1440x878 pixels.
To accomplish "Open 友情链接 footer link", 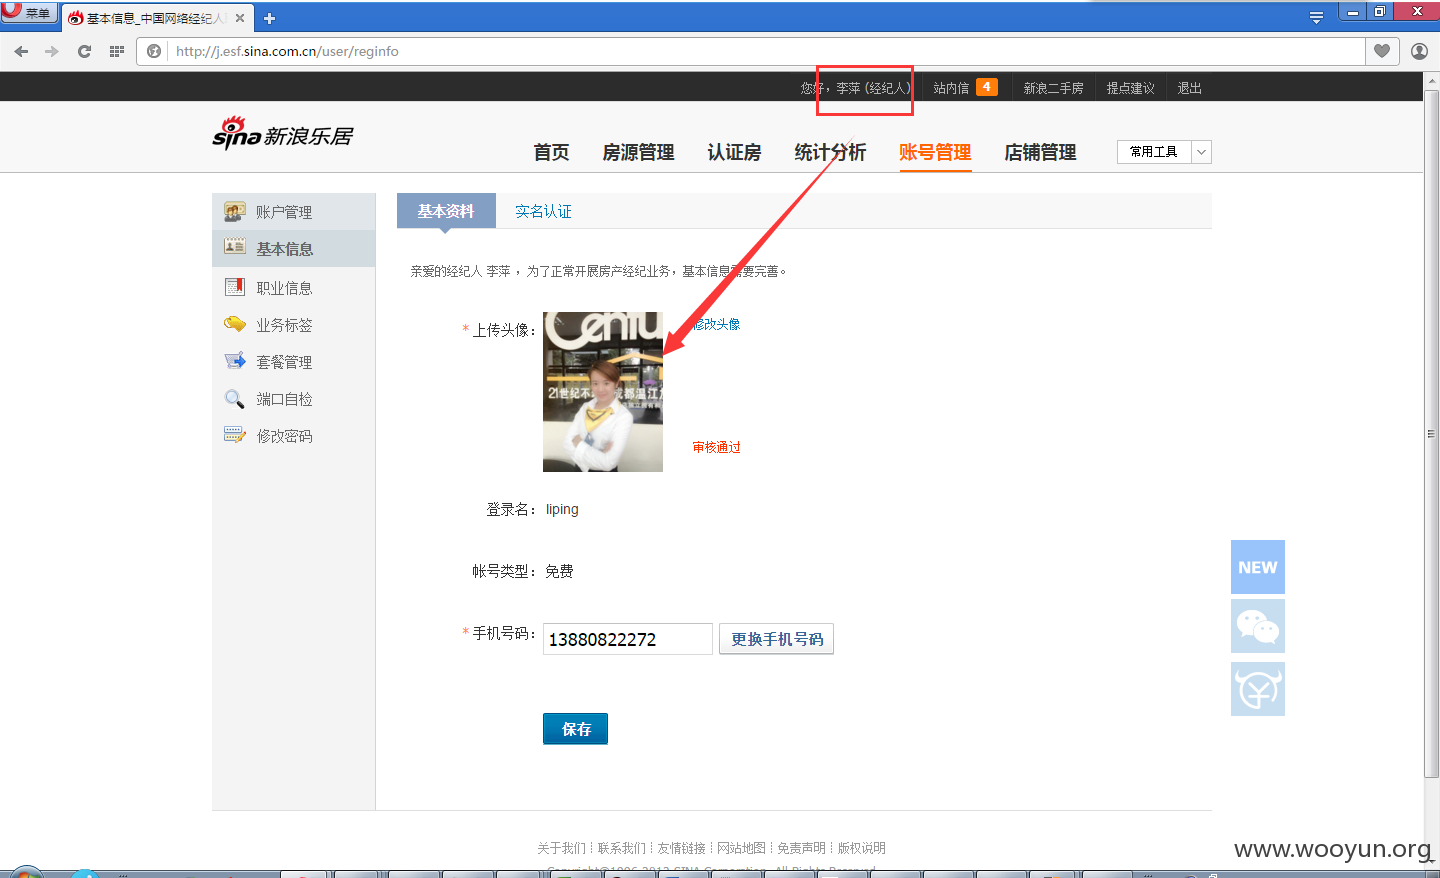I will pos(681,848).
